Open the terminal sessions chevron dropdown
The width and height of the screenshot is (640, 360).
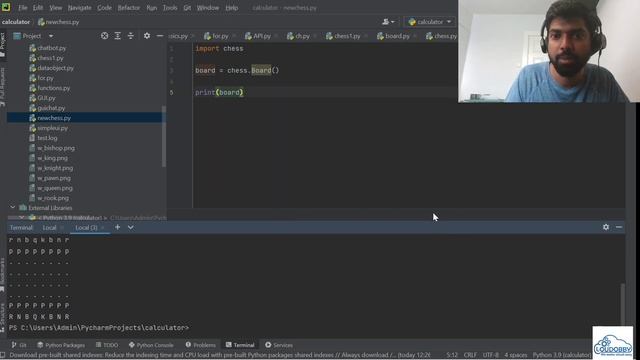[131, 227]
